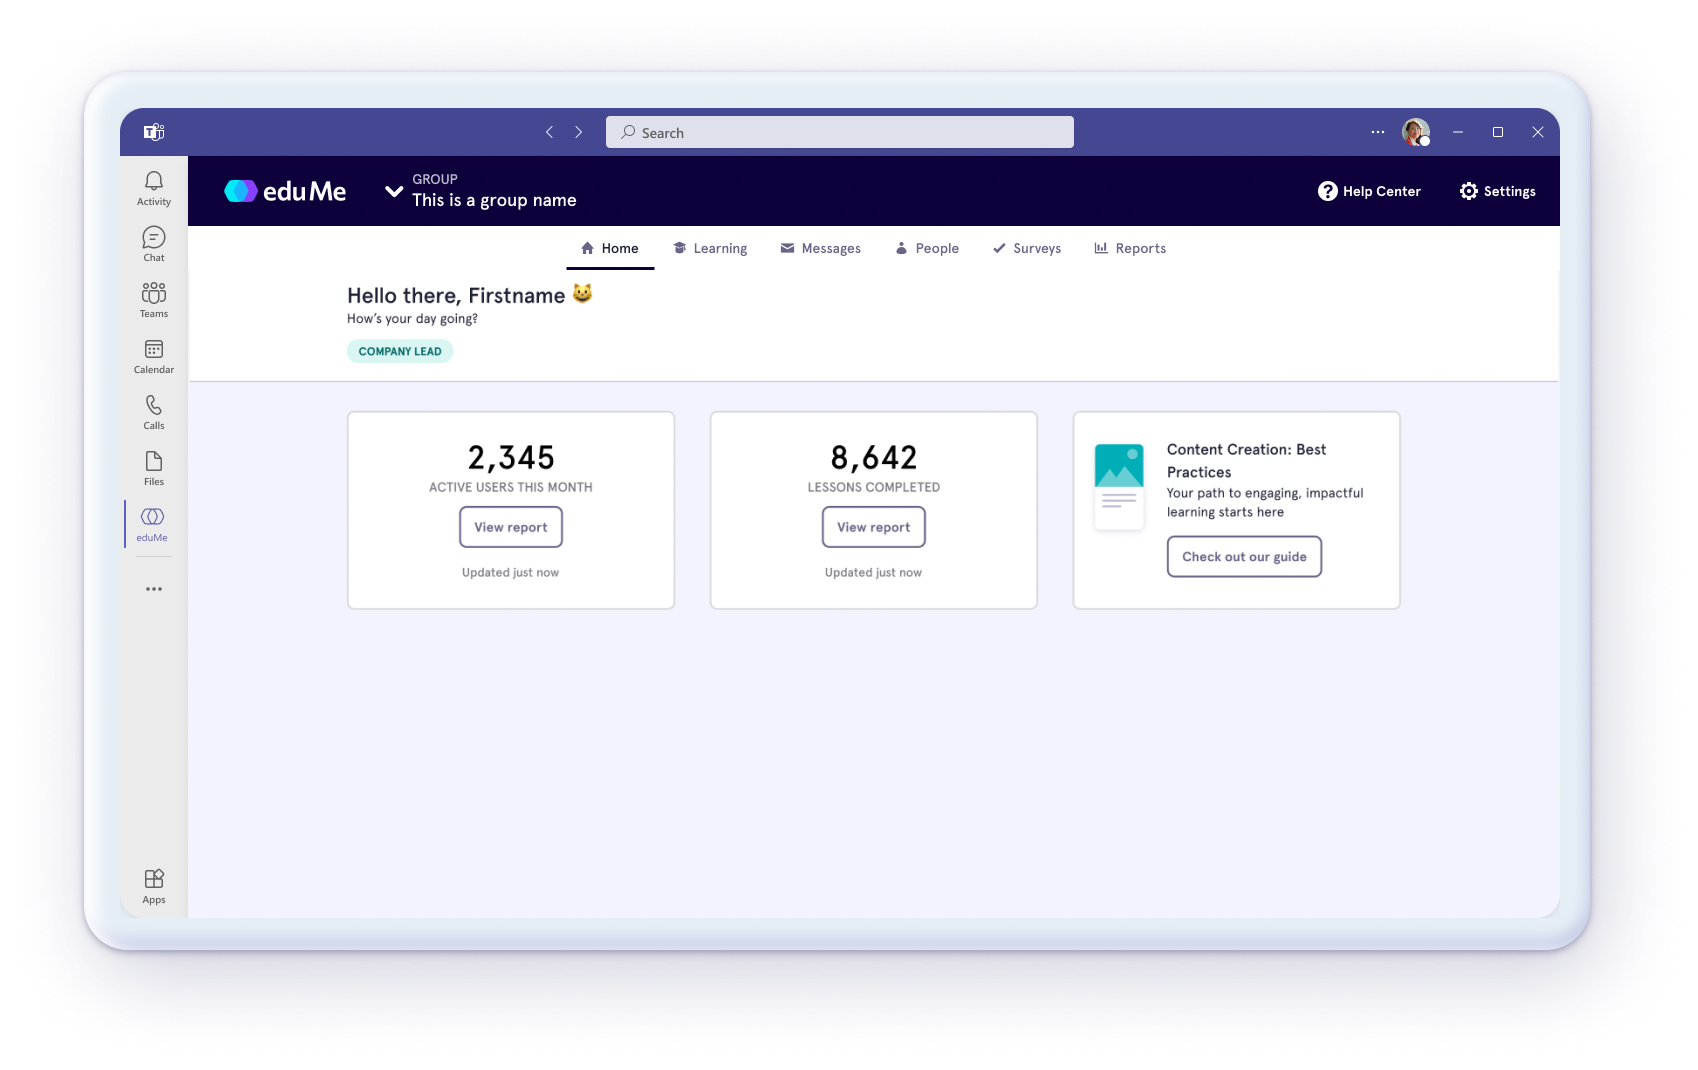This screenshot has height=1070, width=1698.
Task: Open the Reports tab
Action: [1130, 248]
